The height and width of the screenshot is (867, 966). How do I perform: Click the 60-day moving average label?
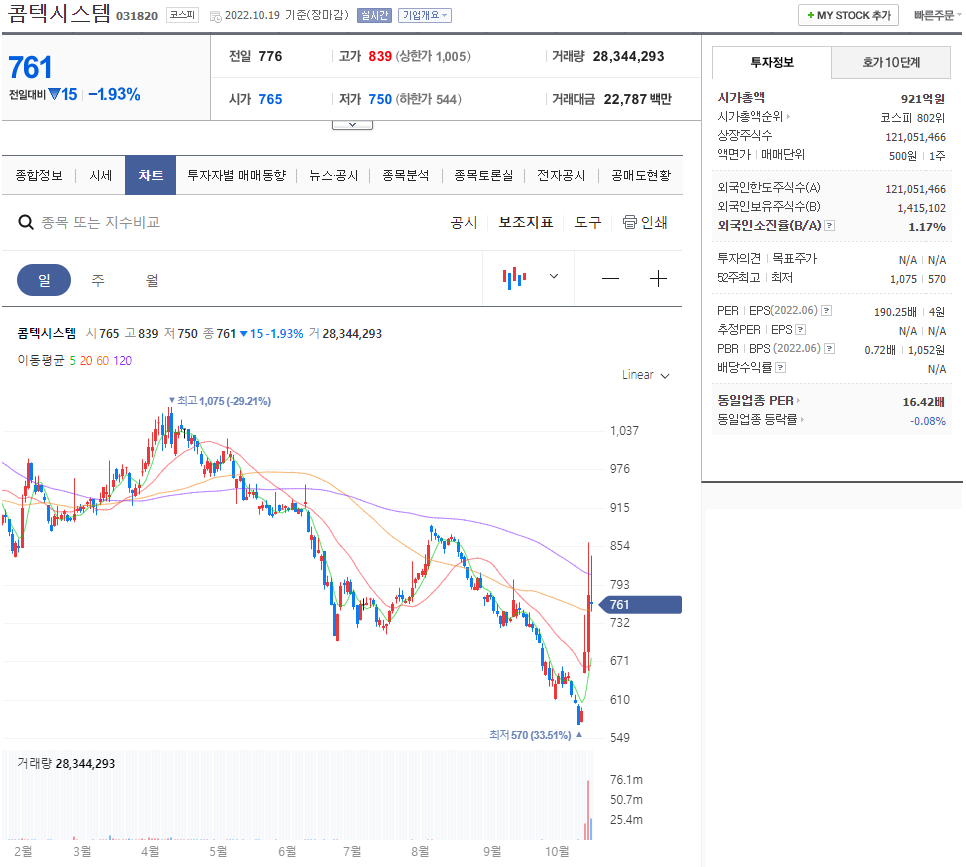click(103, 360)
